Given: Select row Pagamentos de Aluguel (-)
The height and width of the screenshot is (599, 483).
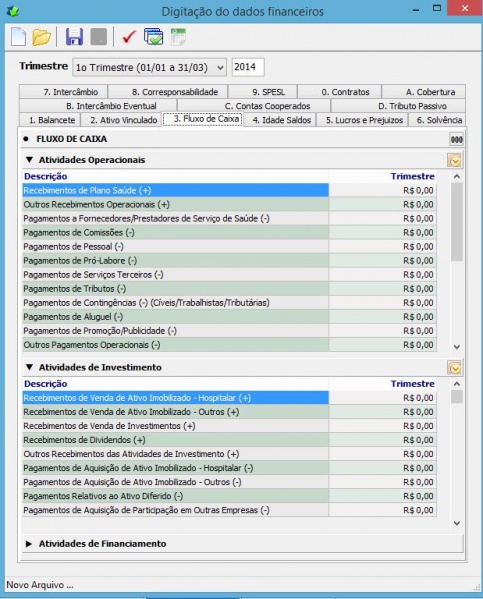Looking at the screenshot, I should 229,317.
